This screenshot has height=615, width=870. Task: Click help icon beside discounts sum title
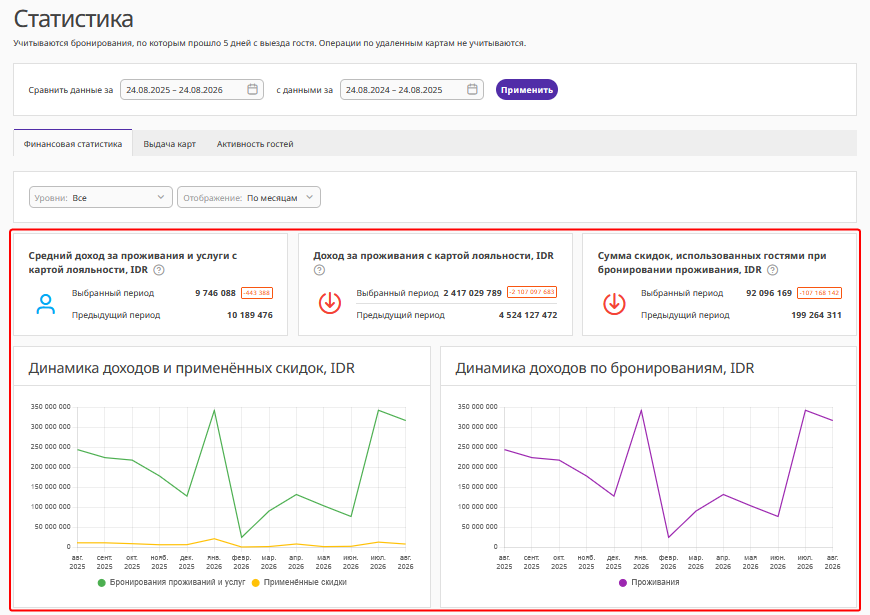pyautogui.click(x=772, y=270)
